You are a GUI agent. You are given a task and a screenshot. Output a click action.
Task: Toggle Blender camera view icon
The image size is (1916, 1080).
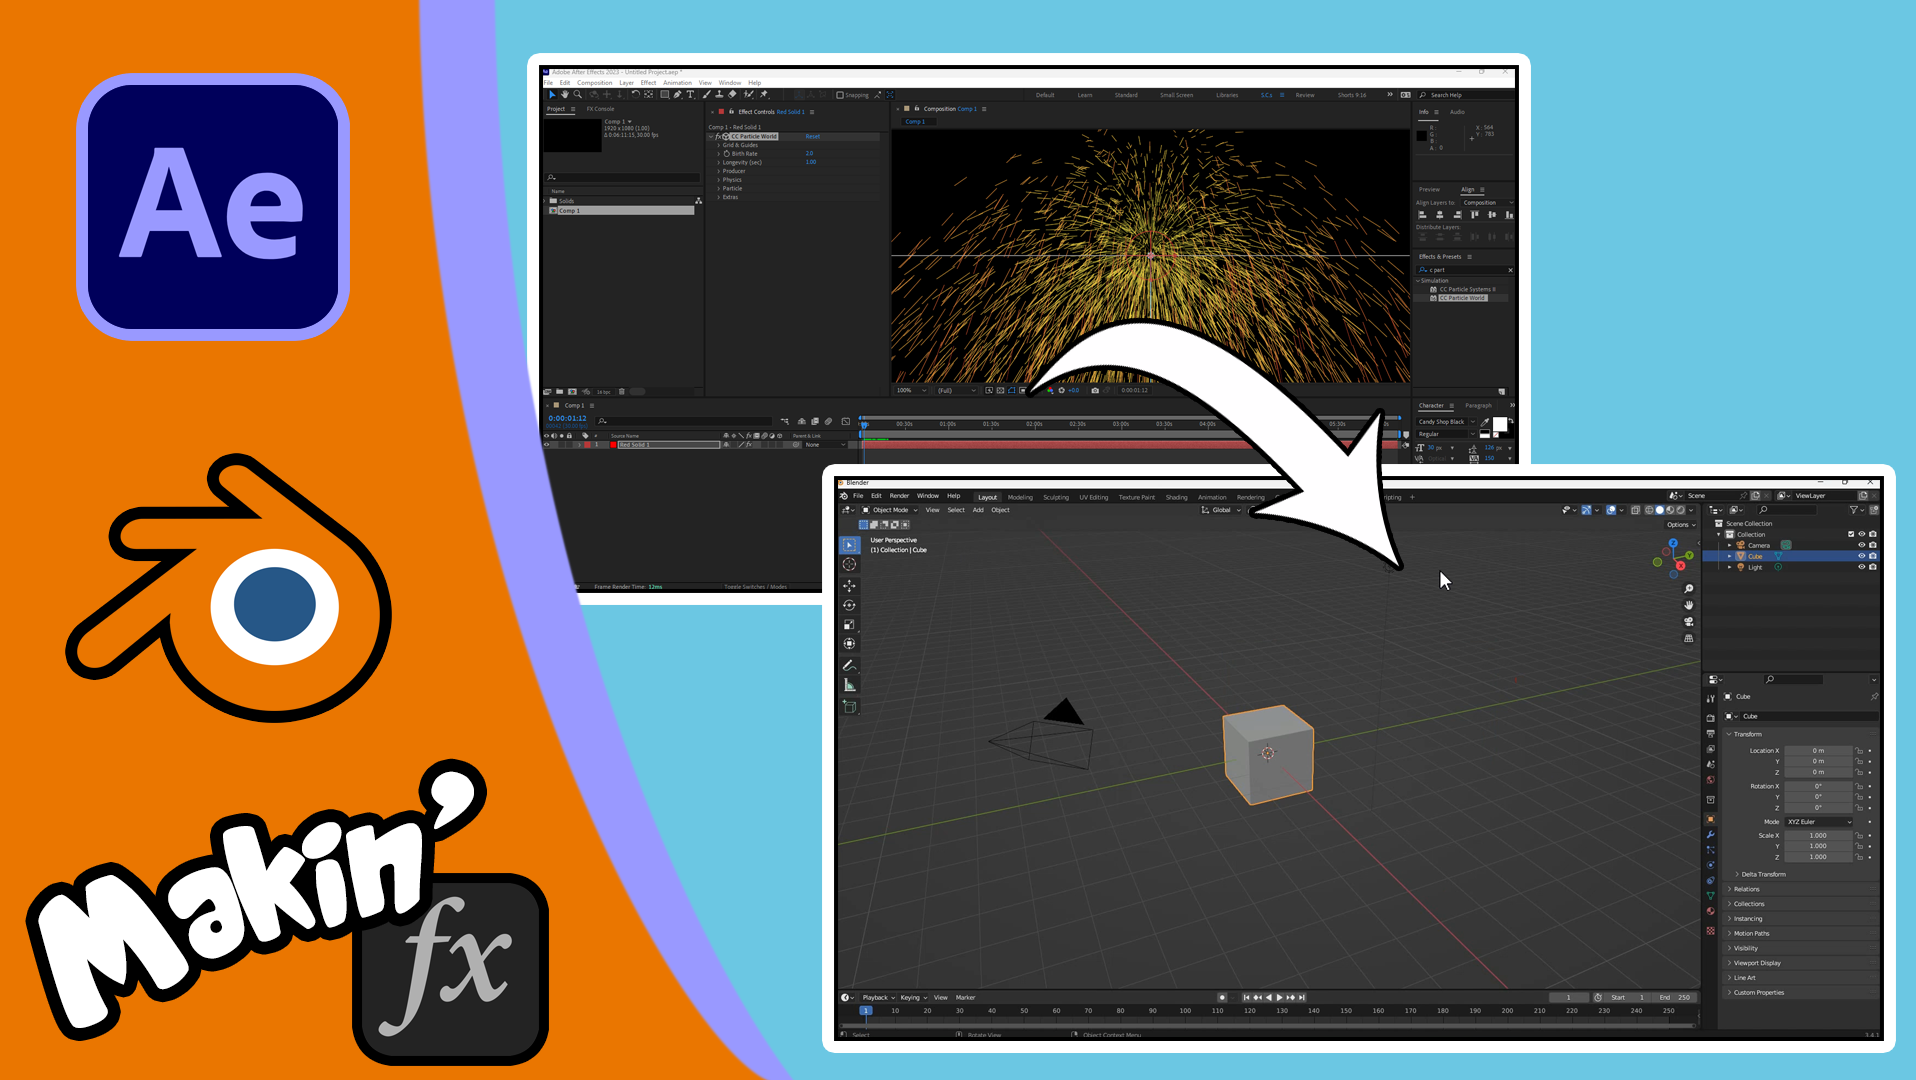(x=1689, y=622)
